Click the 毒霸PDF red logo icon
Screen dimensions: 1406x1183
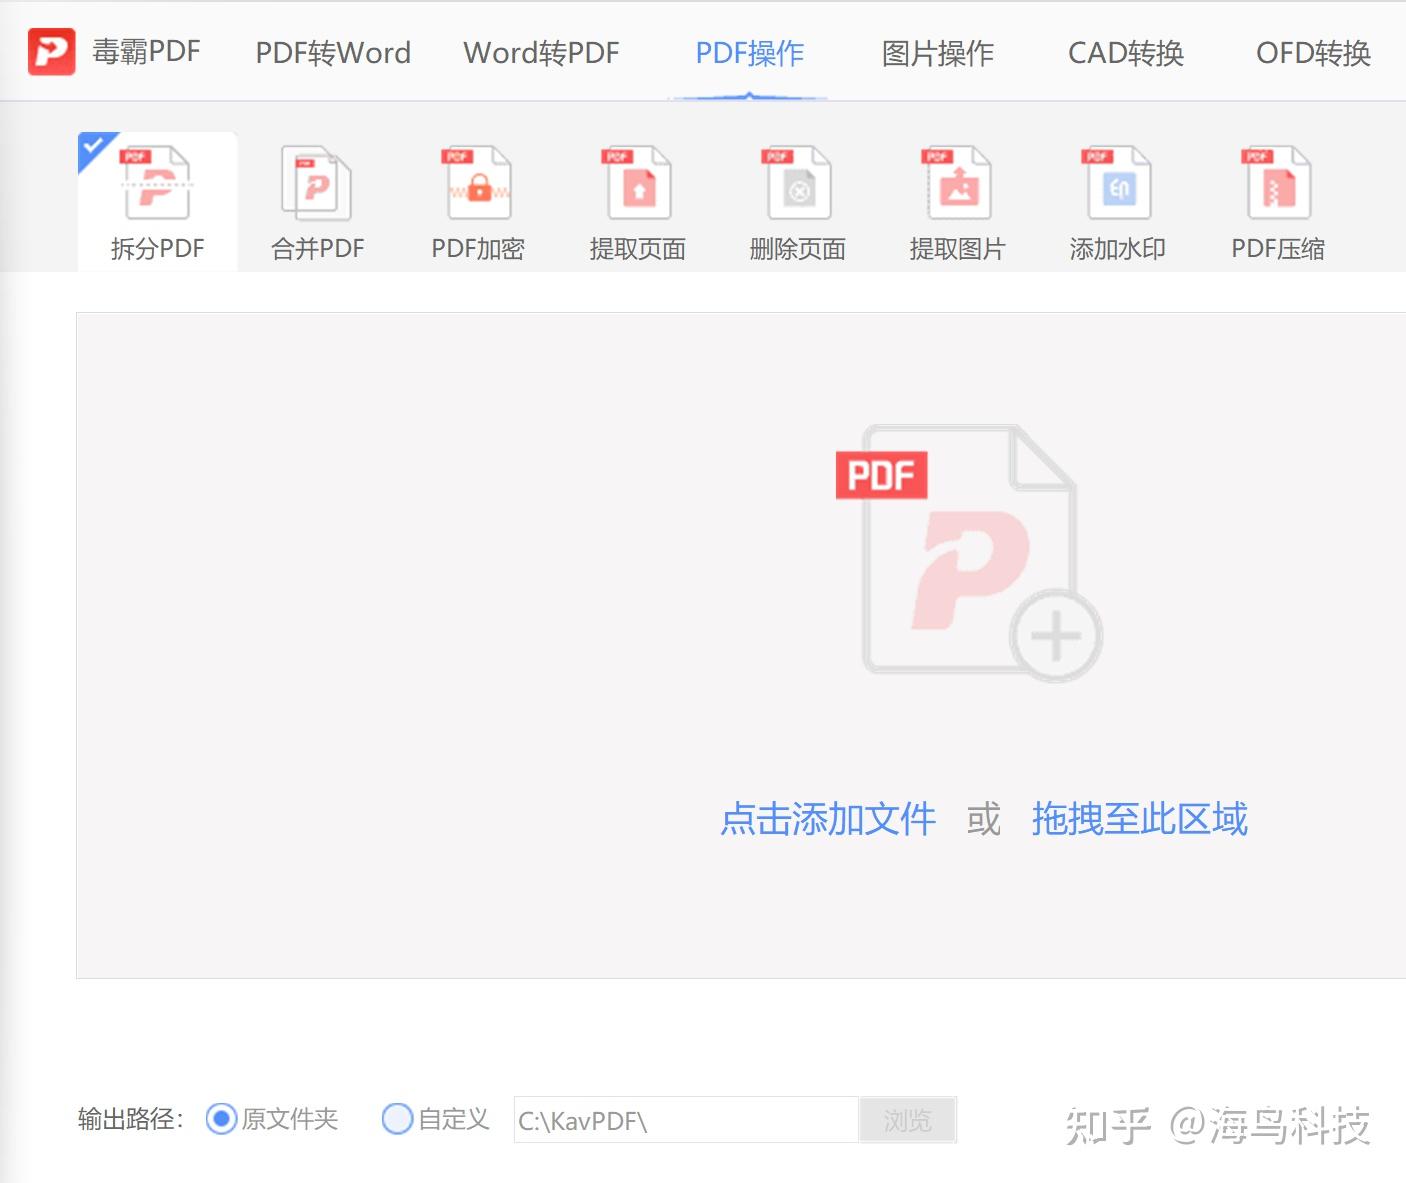(x=51, y=52)
